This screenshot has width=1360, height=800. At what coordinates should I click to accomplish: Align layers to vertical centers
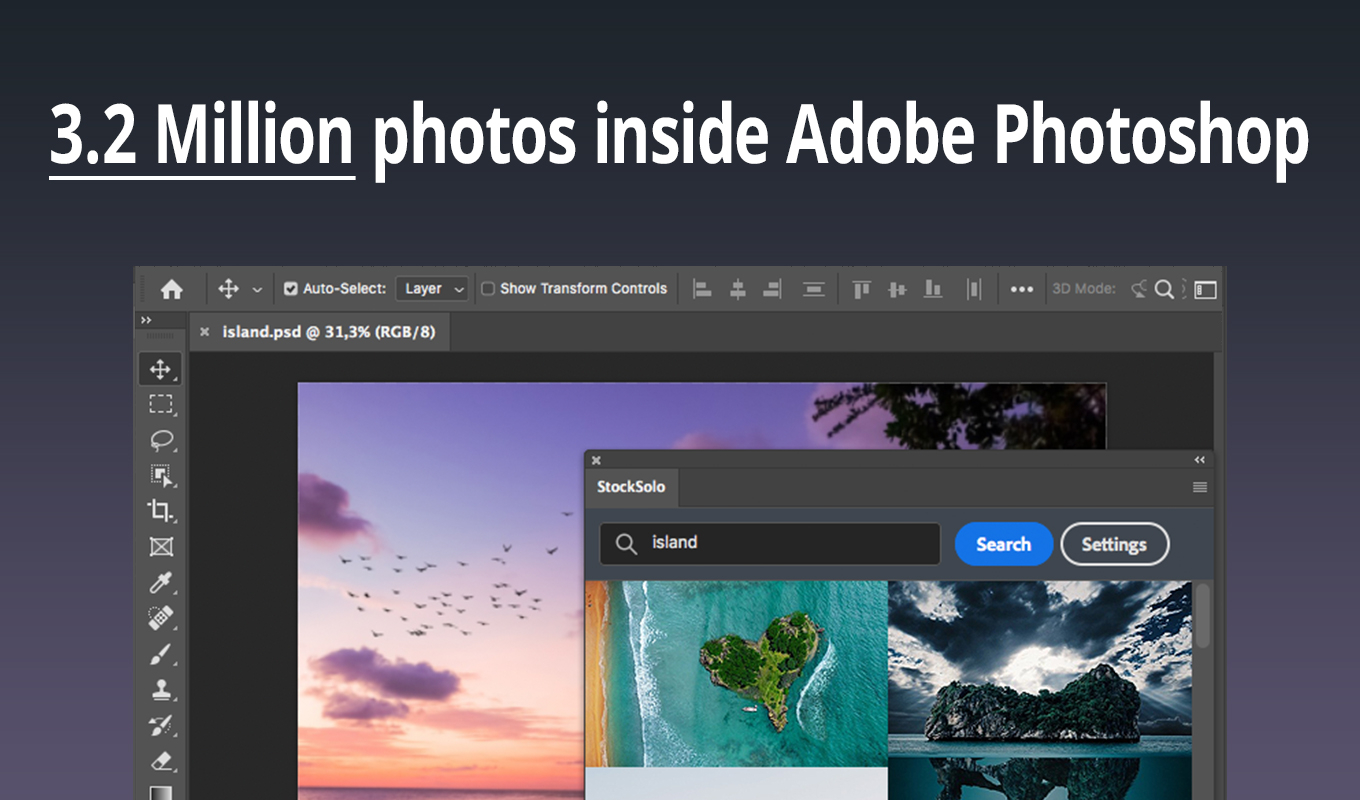[897, 289]
